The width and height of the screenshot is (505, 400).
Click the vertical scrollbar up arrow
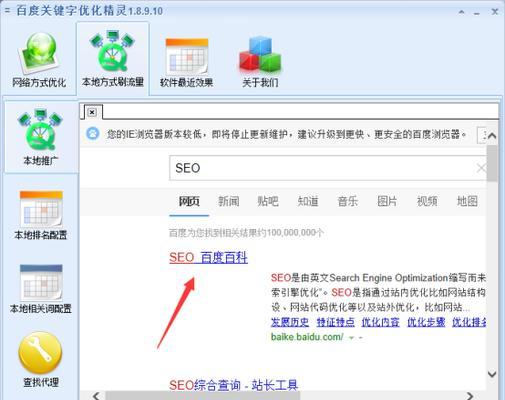[x=492, y=136]
